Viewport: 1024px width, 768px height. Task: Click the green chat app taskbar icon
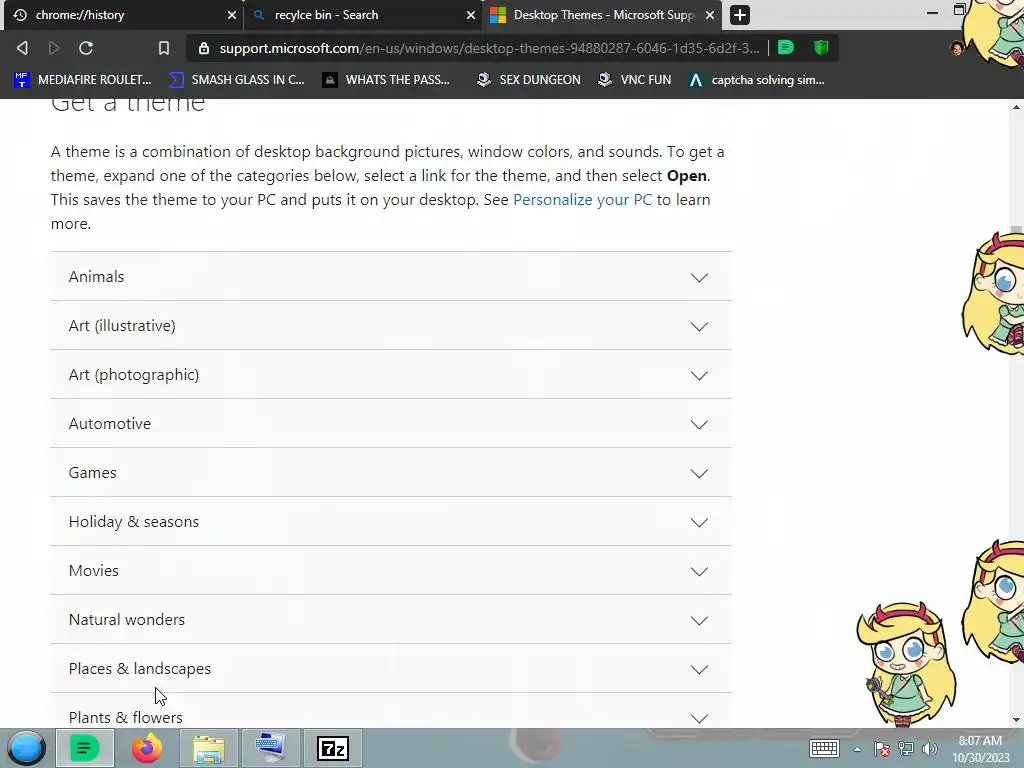(x=84, y=748)
